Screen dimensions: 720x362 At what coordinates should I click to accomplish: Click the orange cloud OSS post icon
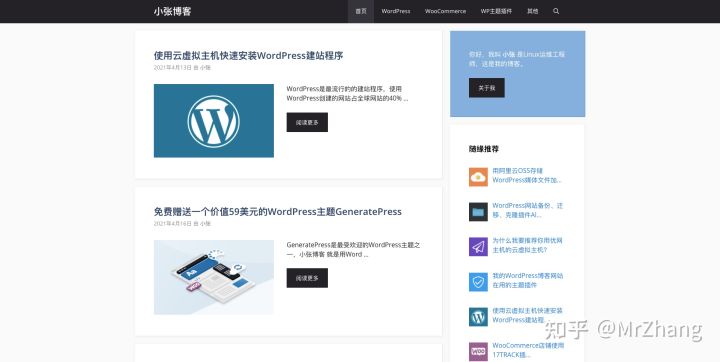point(478,177)
